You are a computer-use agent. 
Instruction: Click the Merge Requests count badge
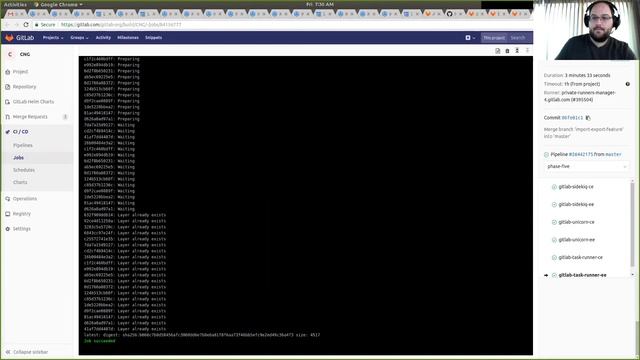coord(65,117)
